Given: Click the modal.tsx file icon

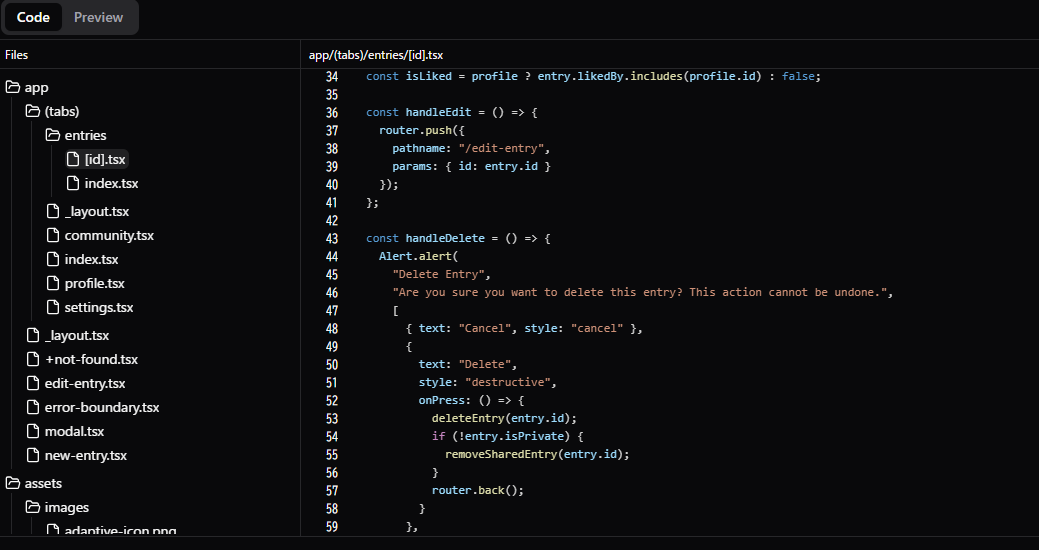Looking at the screenshot, I should pos(33,431).
